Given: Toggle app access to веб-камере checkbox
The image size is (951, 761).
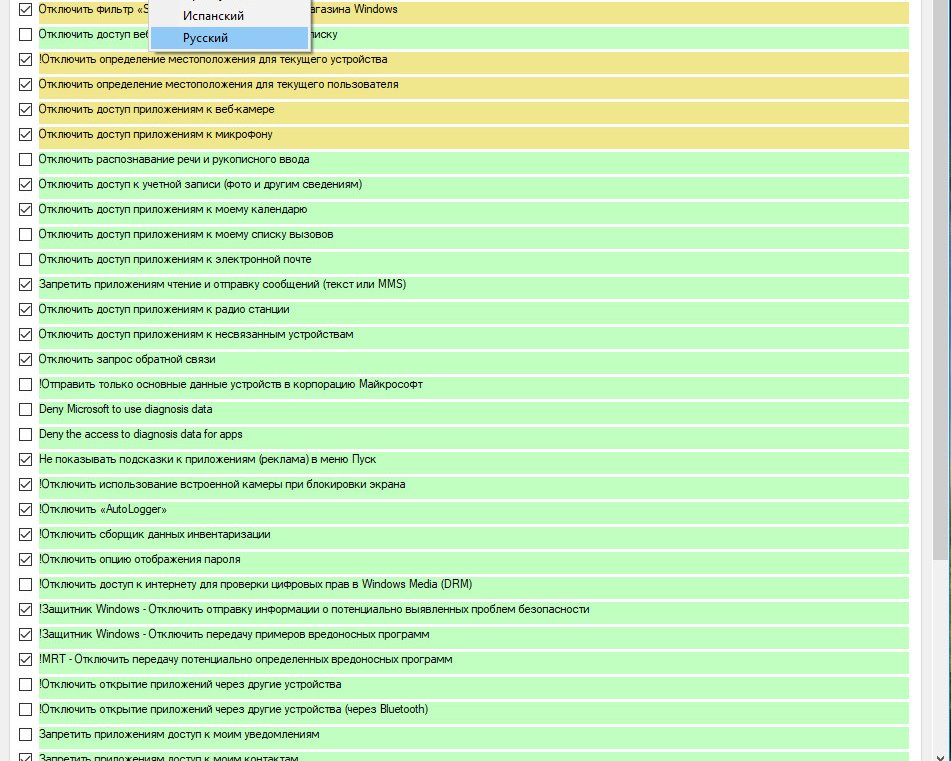Looking at the screenshot, I should pyautogui.click(x=25, y=109).
